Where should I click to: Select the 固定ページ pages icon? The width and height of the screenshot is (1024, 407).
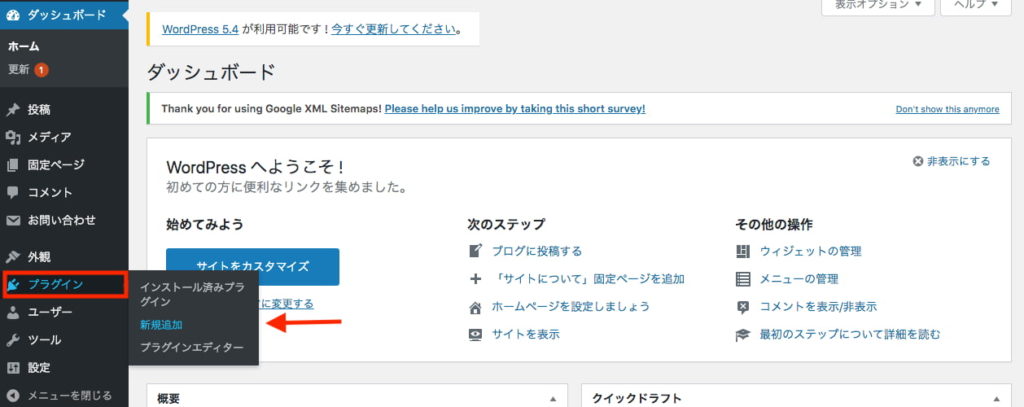coord(13,165)
